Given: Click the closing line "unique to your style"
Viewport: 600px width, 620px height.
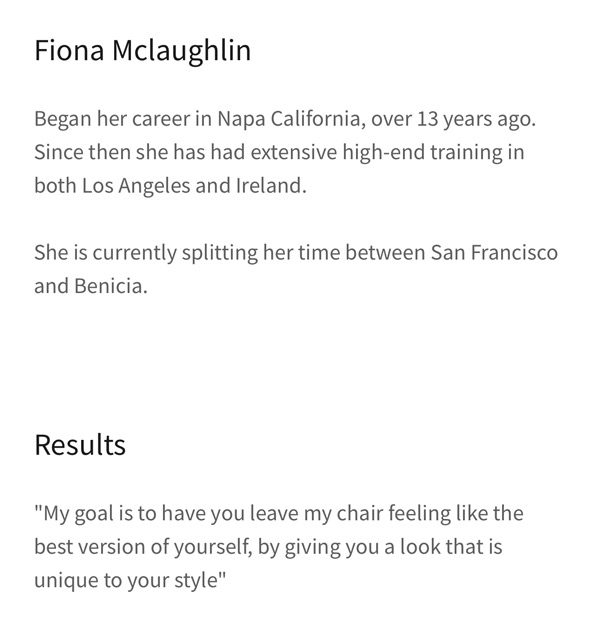Looking at the screenshot, I should [130, 580].
